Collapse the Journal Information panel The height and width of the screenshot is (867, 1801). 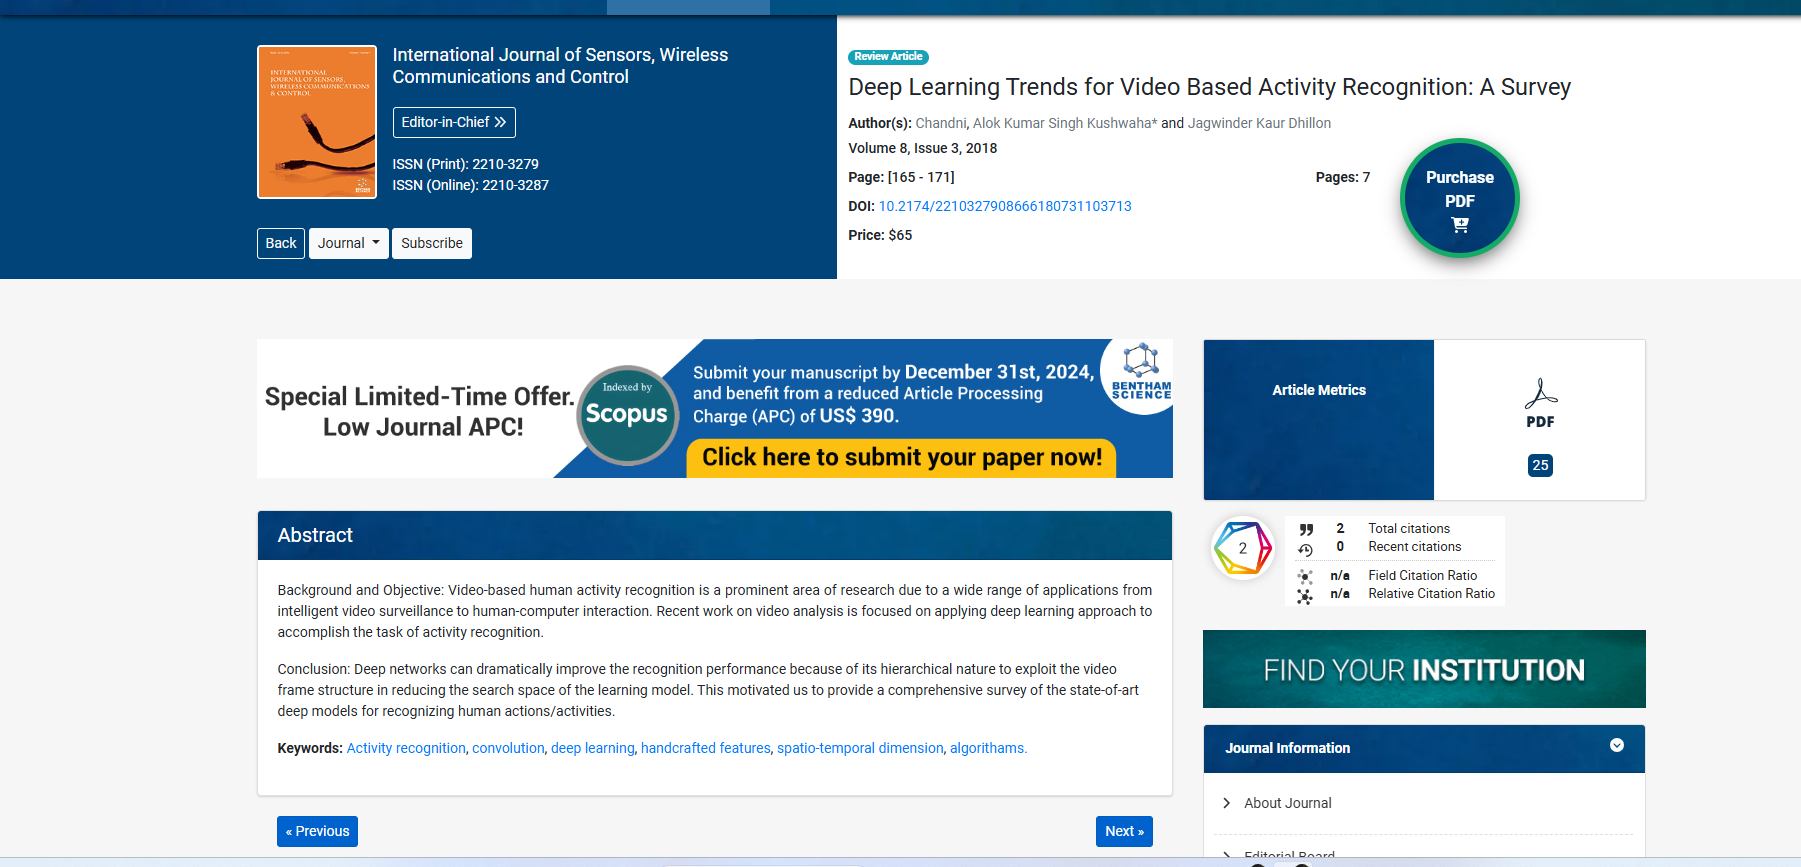tap(1616, 746)
